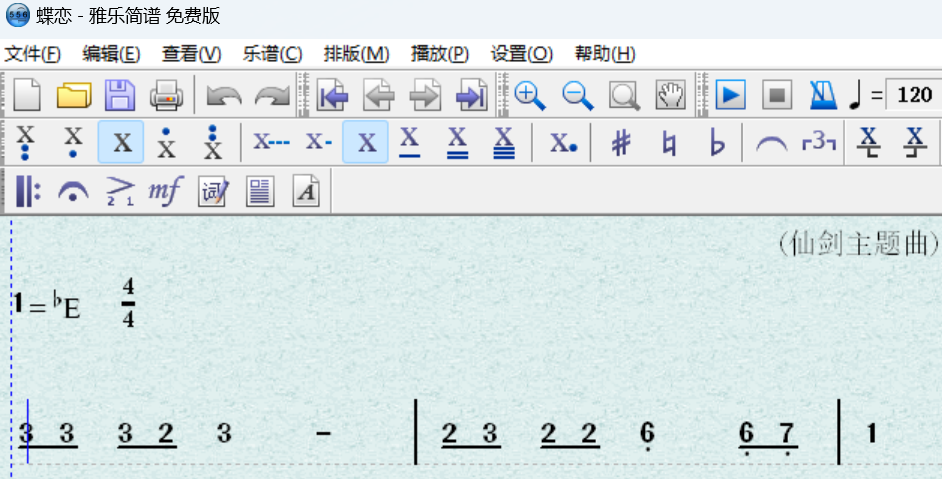Apply natural accidental
Viewport: 942px width, 479px height.
(669, 144)
